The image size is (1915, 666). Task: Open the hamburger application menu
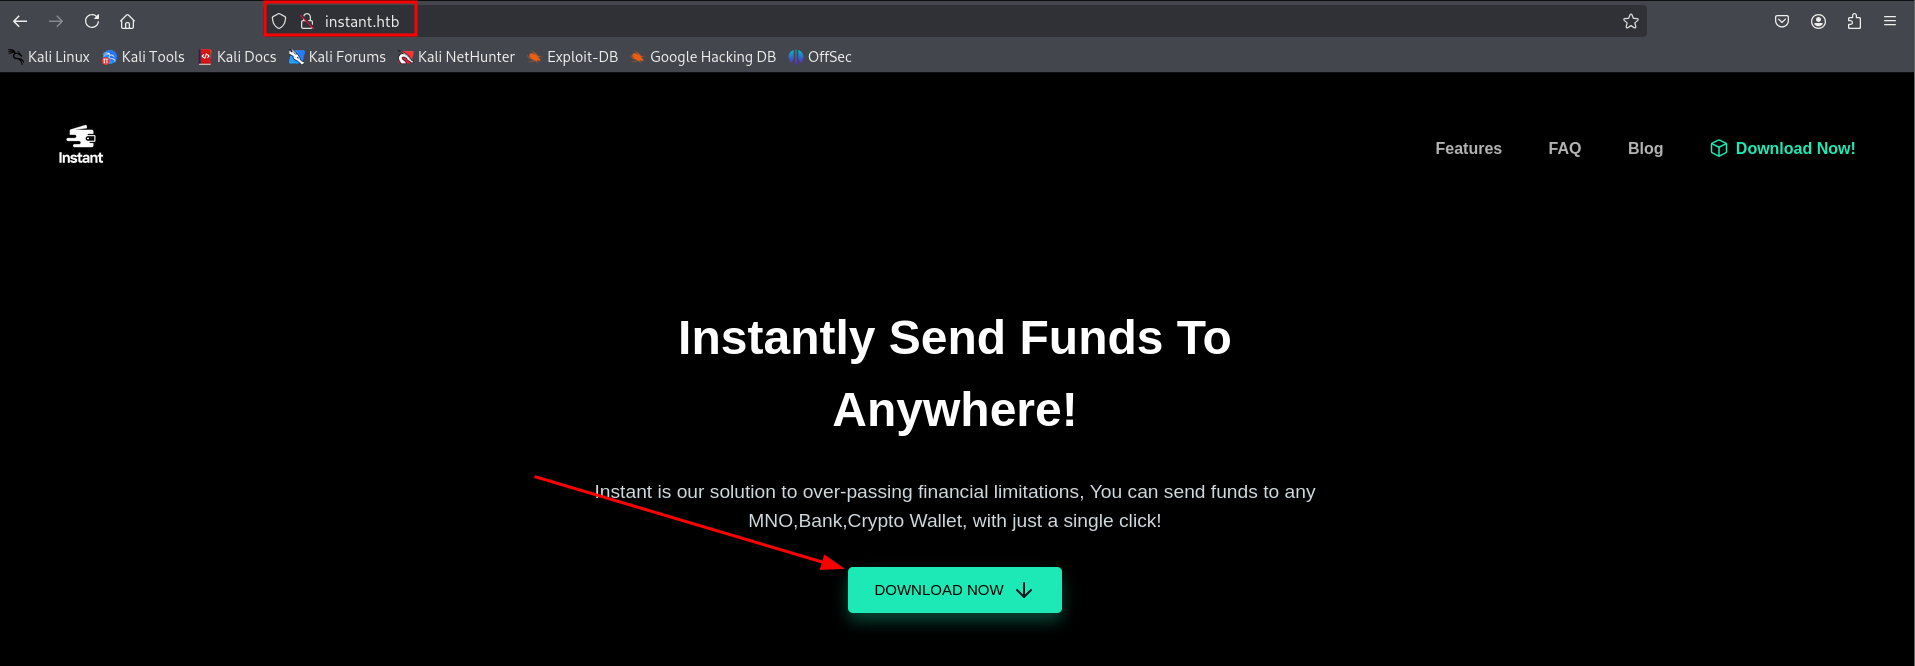(1890, 21)
